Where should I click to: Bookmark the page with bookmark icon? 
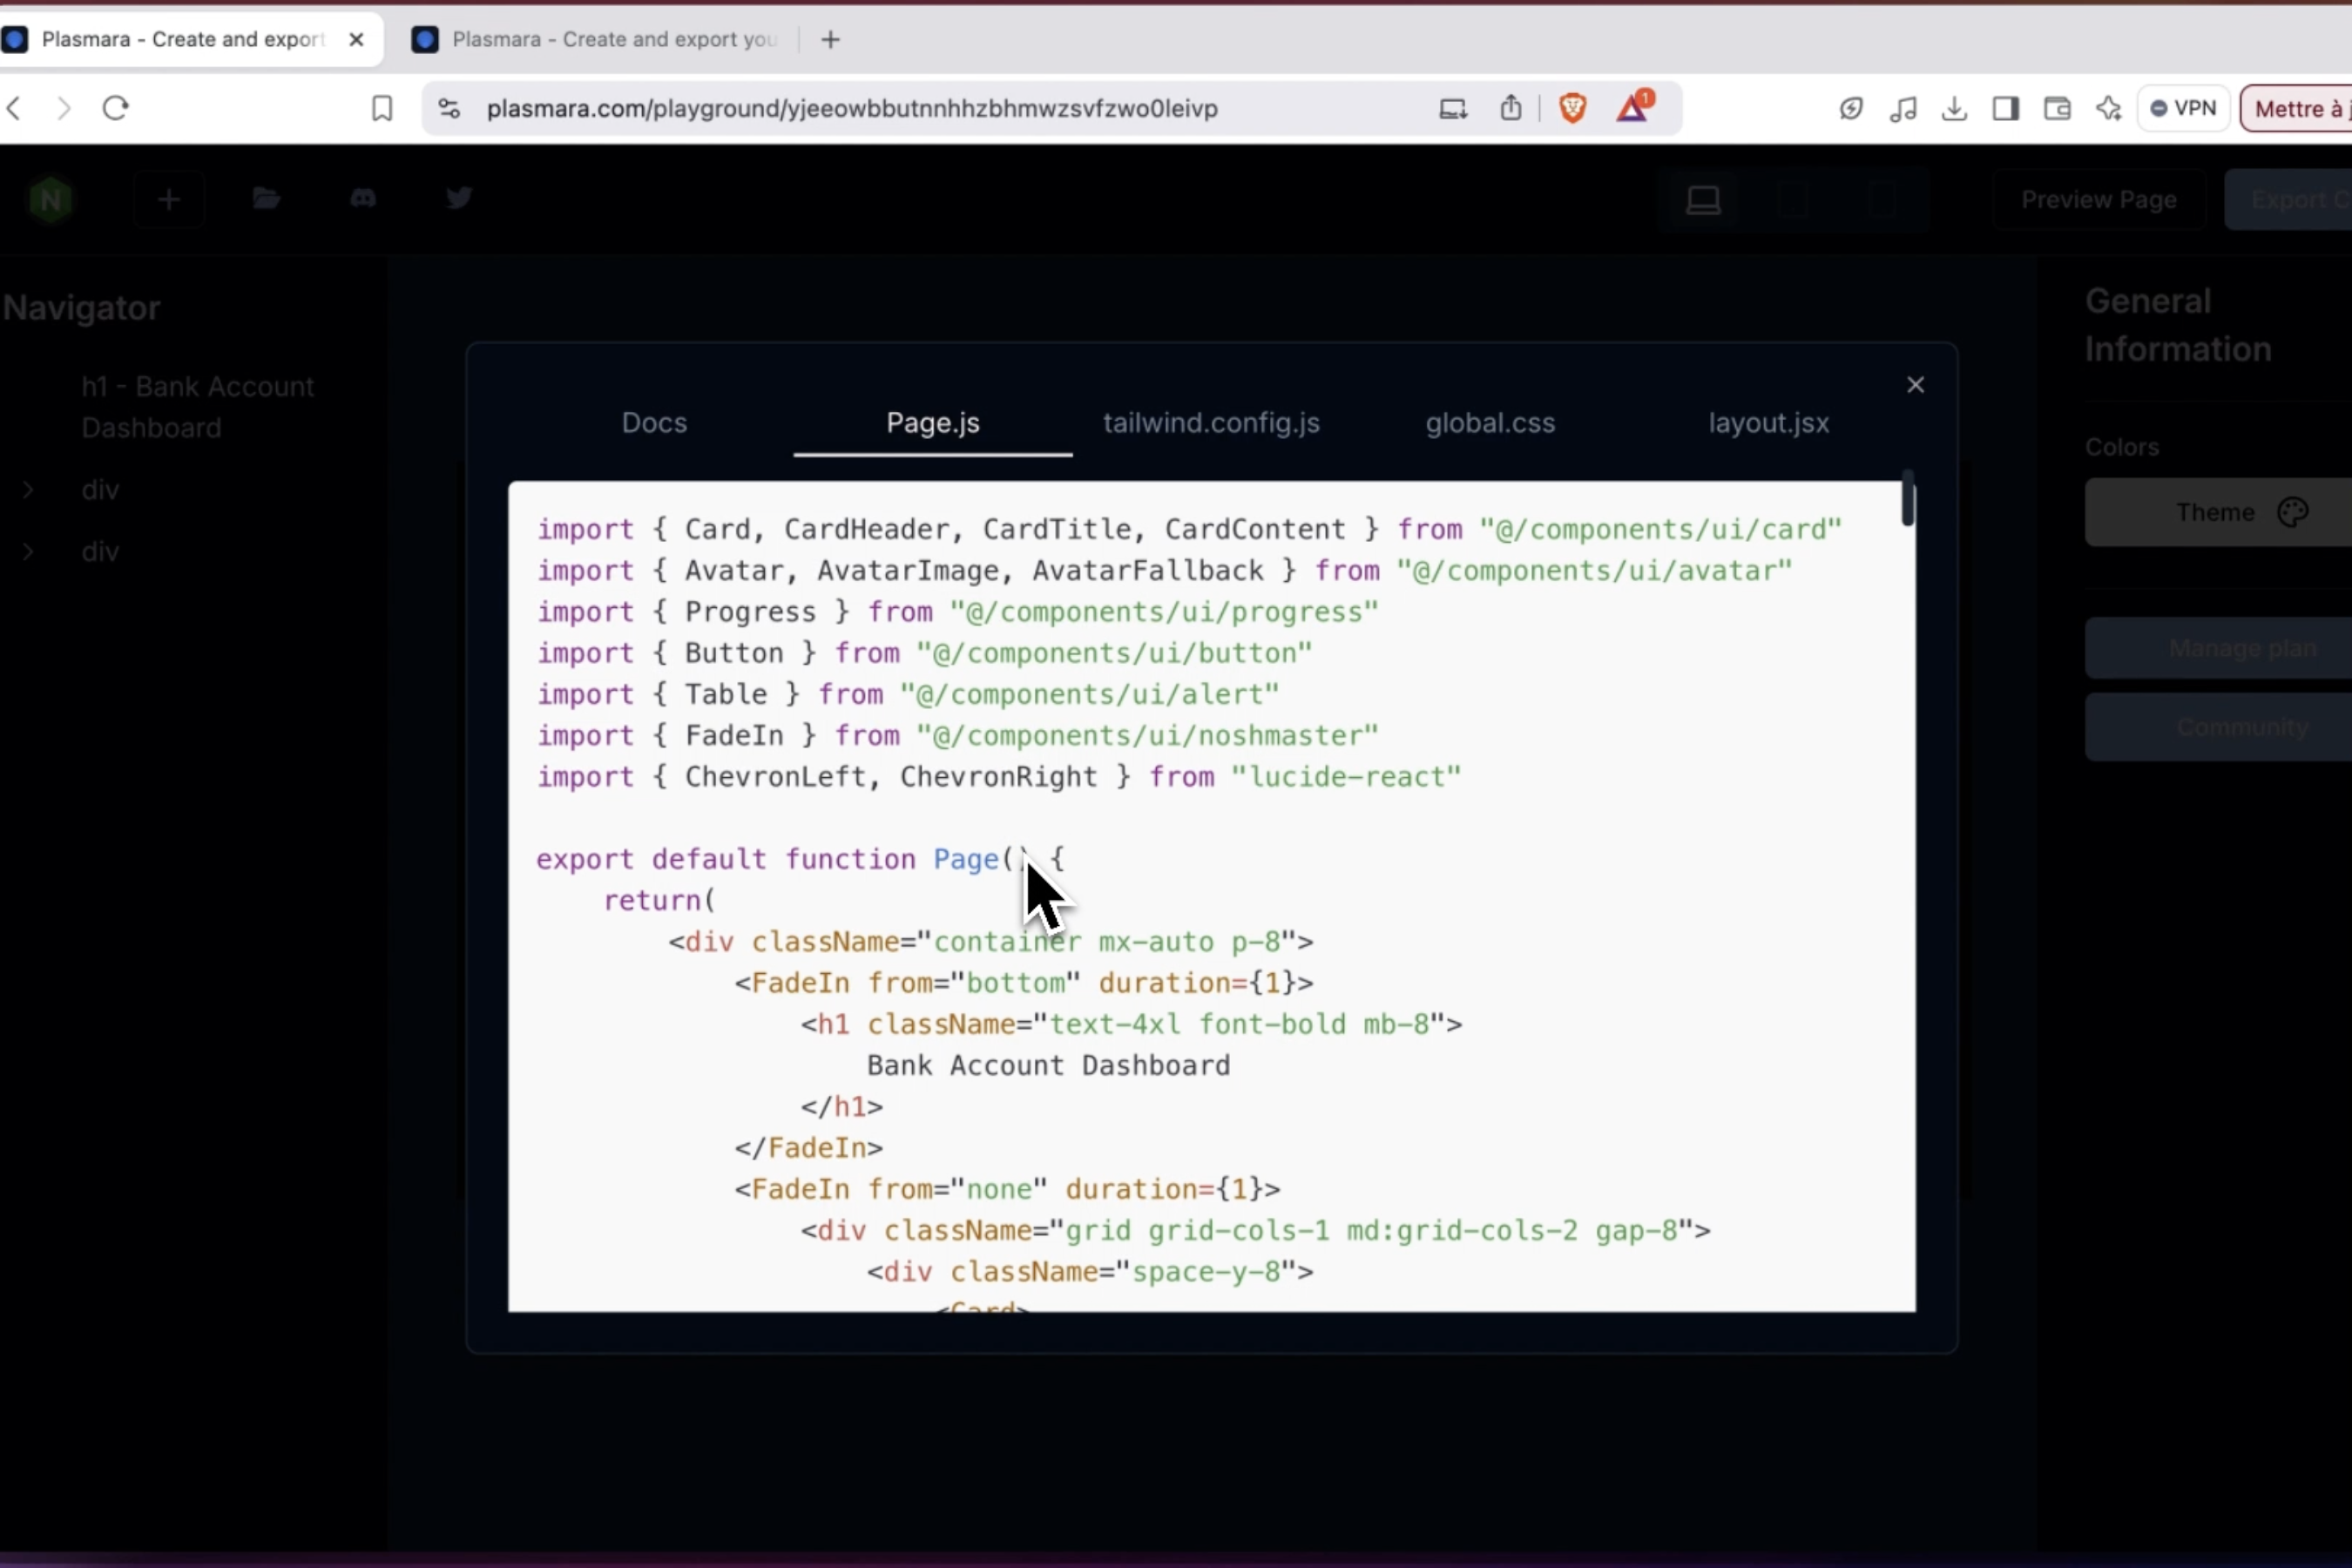(382, 108)
